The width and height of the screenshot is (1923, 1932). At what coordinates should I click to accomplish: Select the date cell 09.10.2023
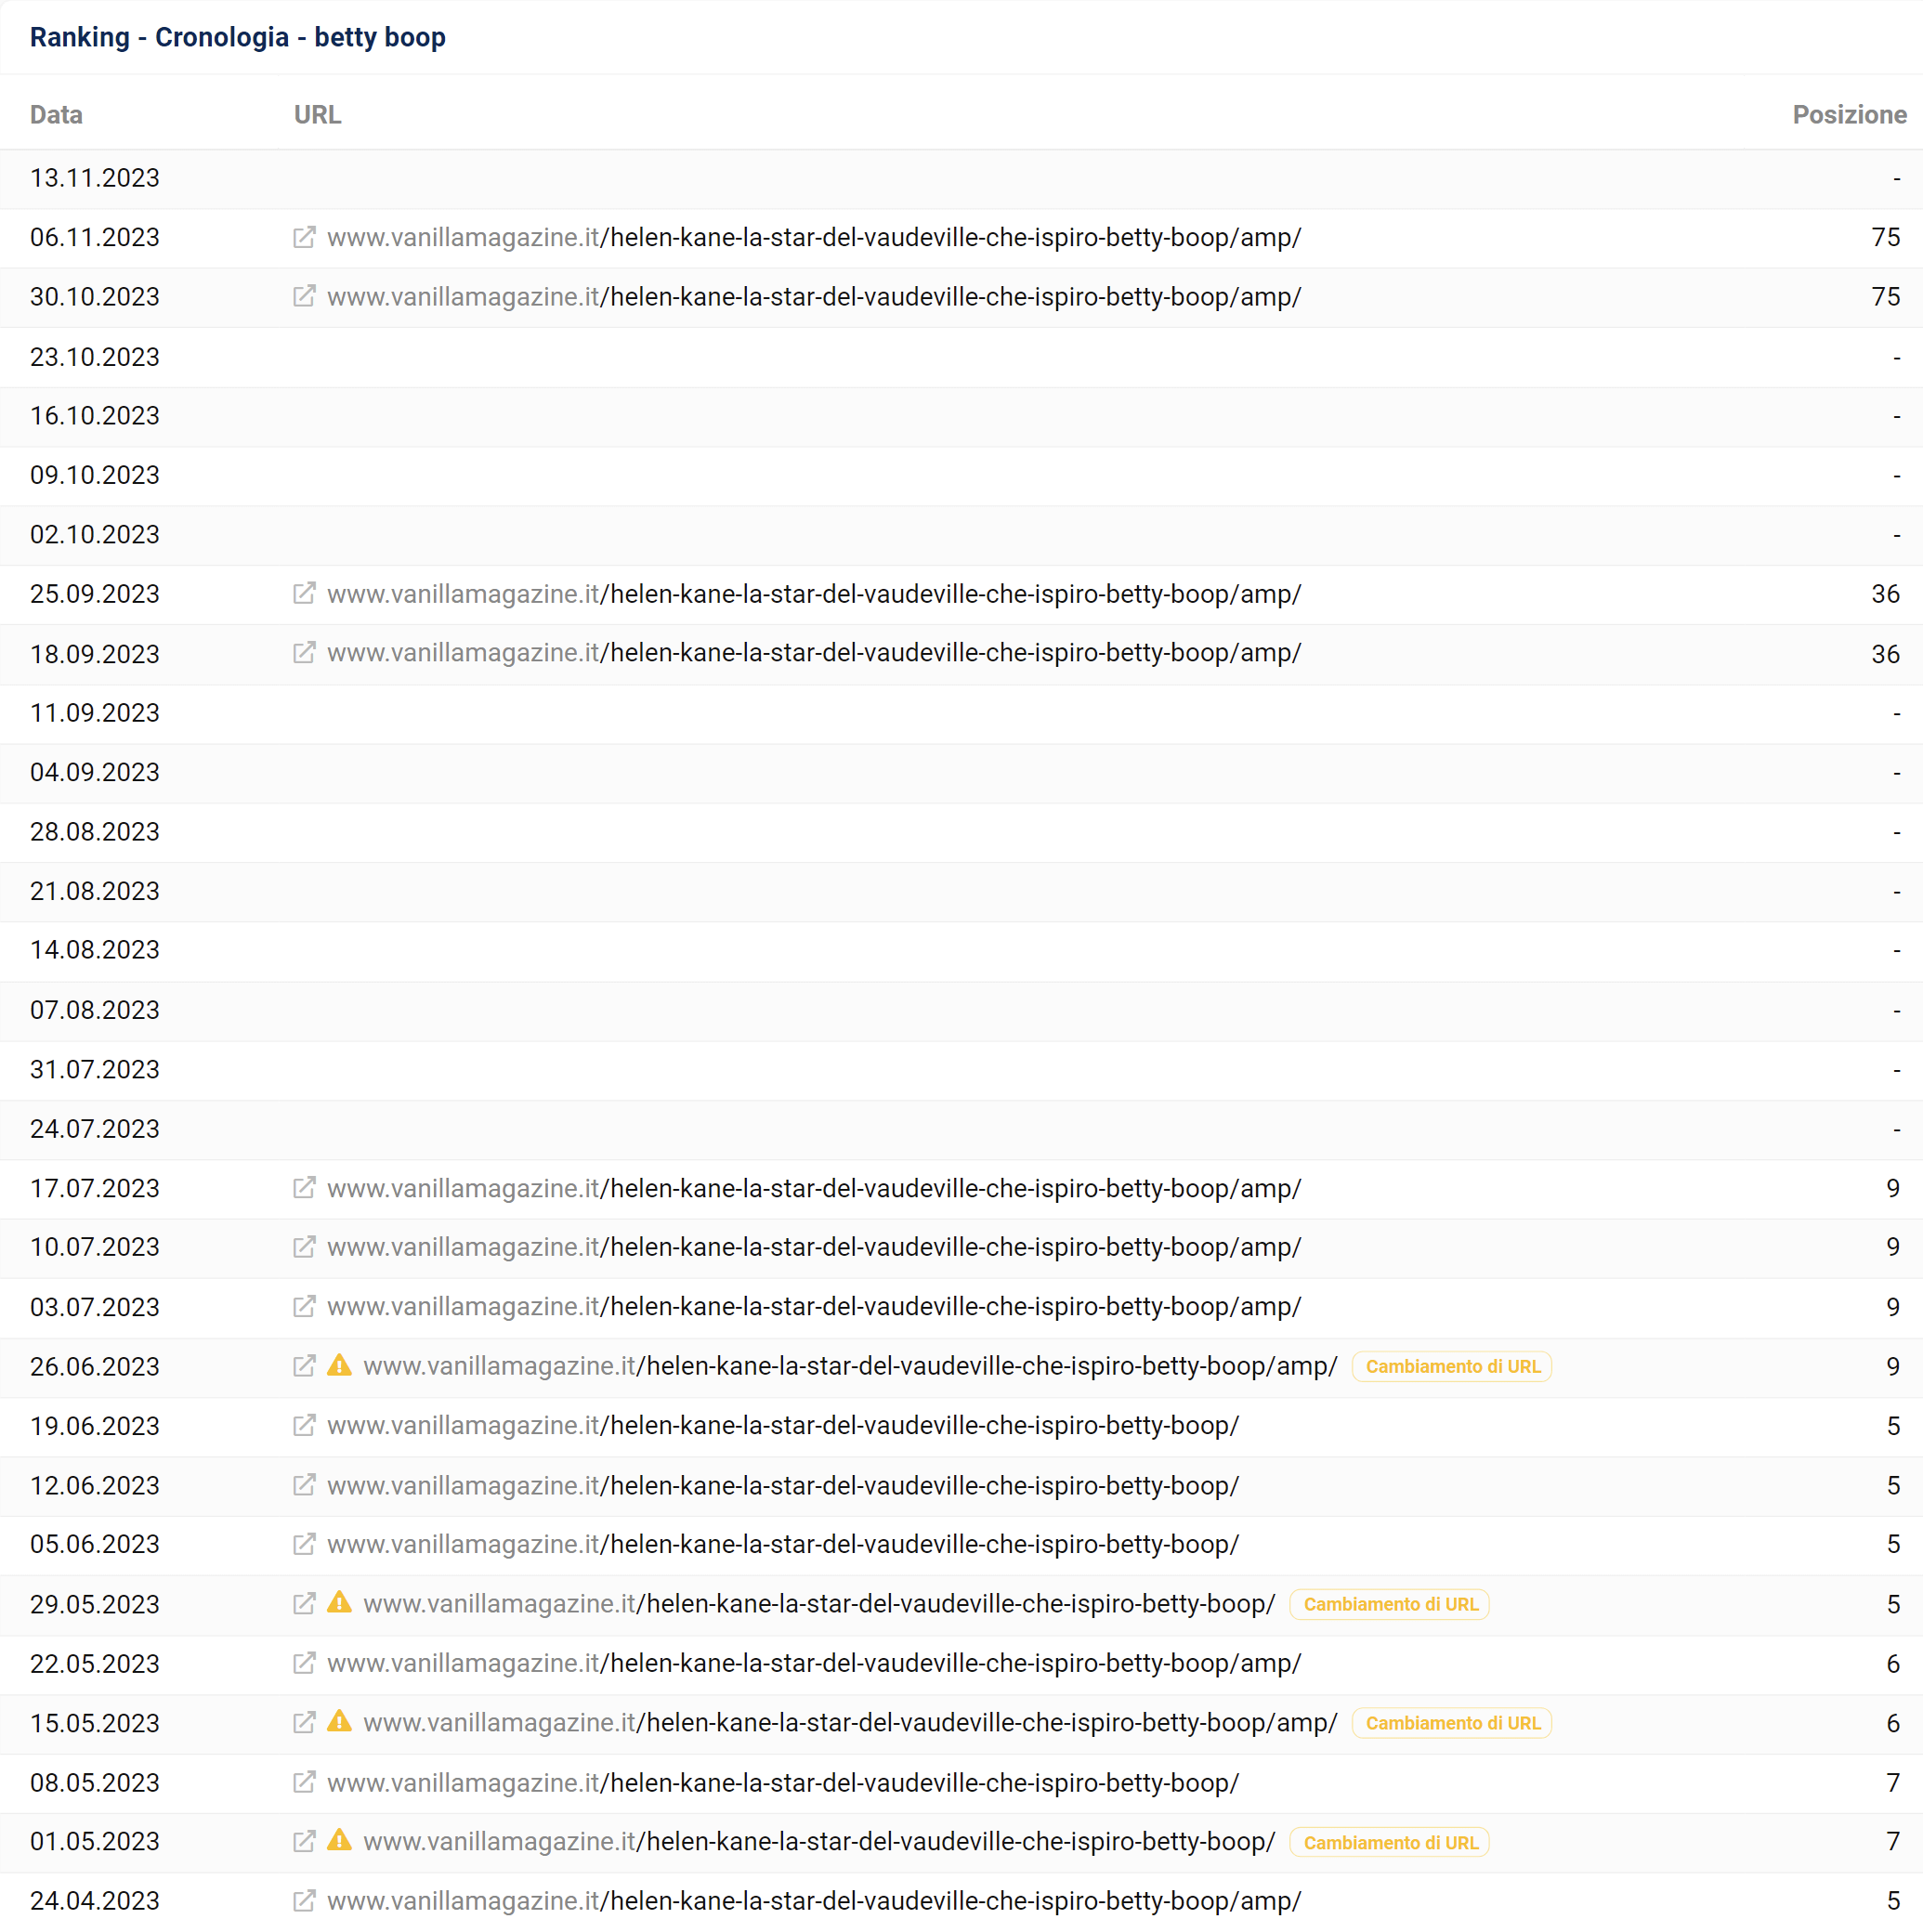[95, 475]
